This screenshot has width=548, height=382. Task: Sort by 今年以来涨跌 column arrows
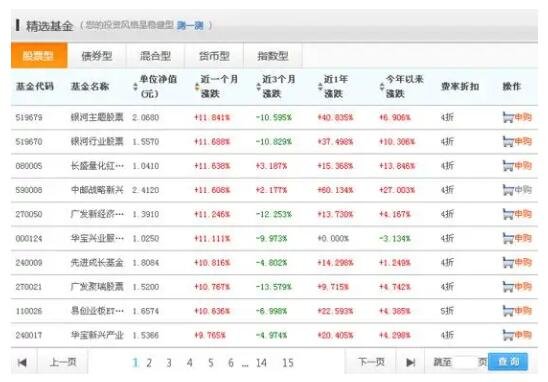(x=382, y=86)
